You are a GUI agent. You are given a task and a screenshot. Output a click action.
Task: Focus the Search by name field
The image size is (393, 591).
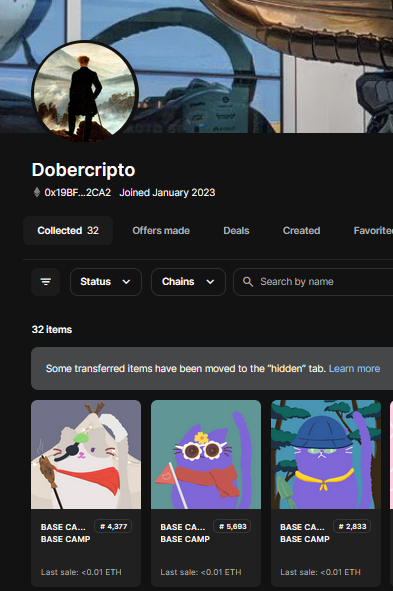pos(313,282)
